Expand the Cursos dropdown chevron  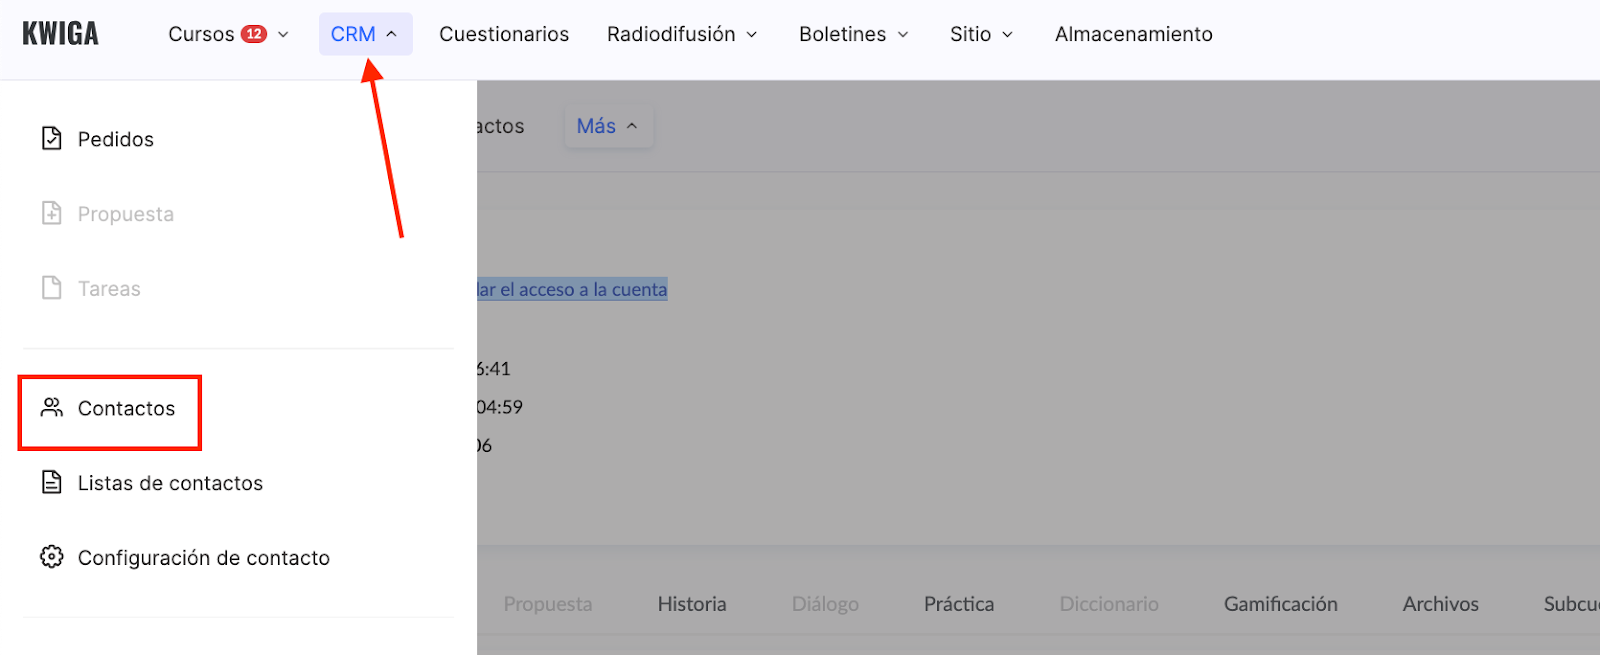pyautogui.click(x=283, y=34)
